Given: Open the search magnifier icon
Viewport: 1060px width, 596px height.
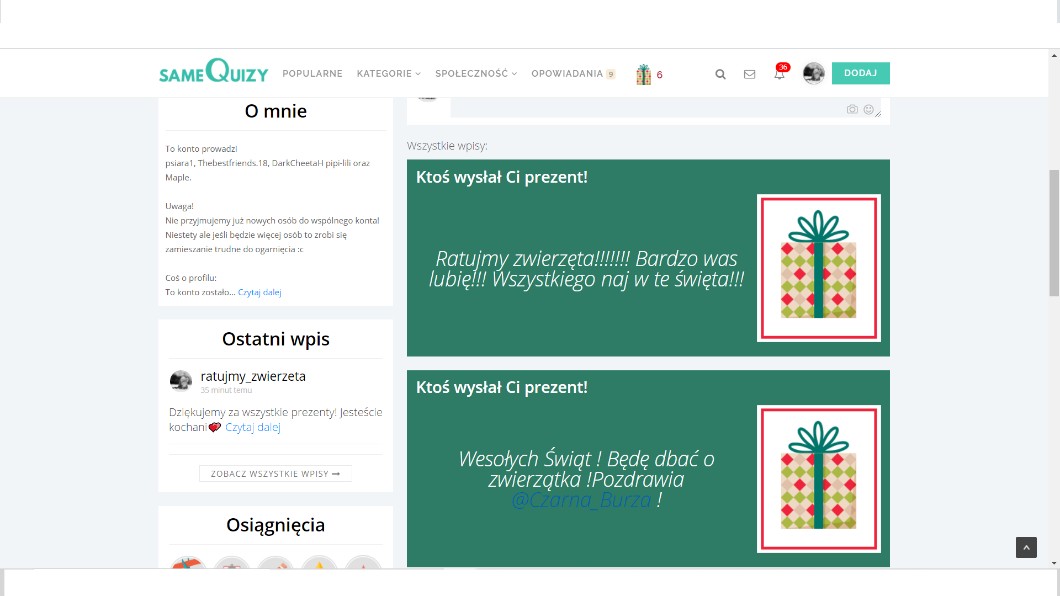Looking at the screenshot, I should point(720,74).
